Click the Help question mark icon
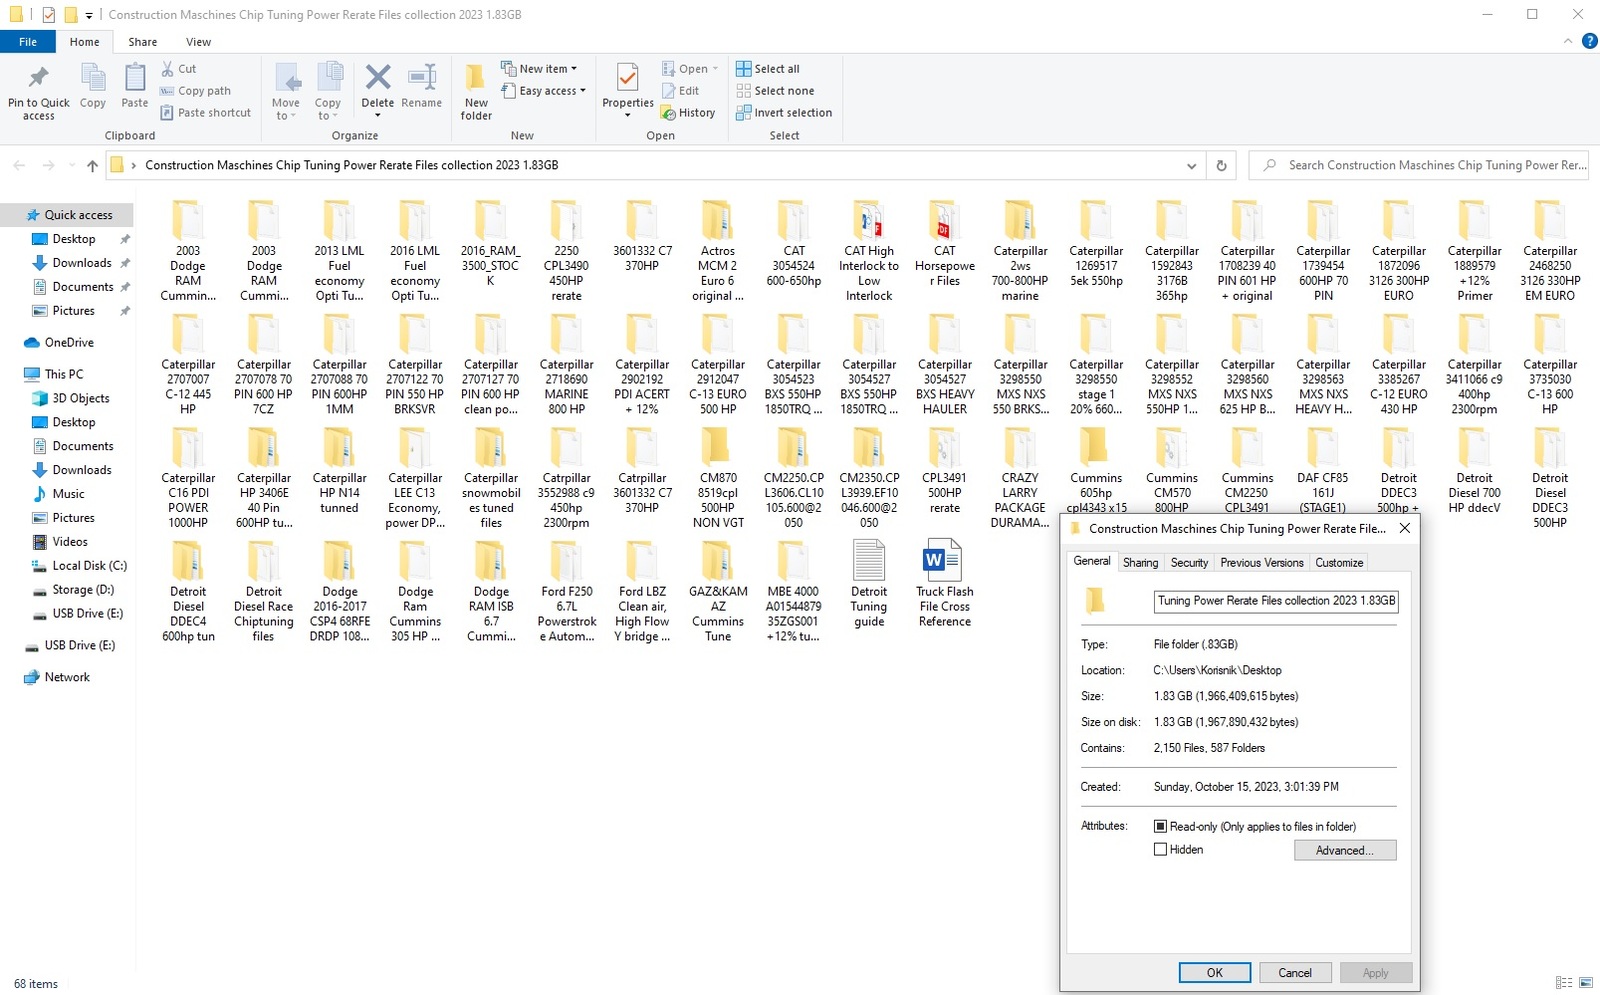The height and width of the screenshot is (995, 1600). tap(1589, 42)
